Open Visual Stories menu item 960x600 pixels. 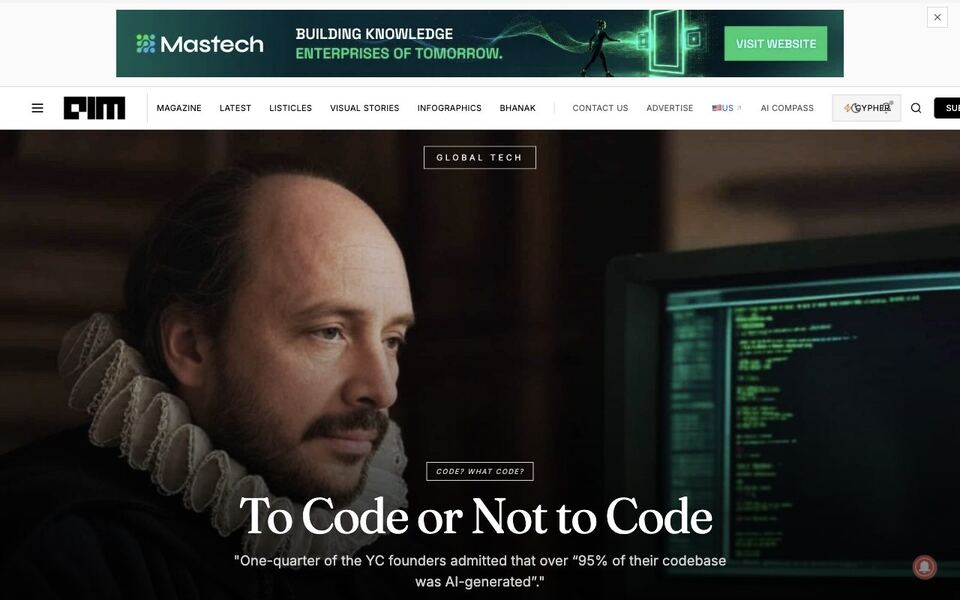[364, 108]
